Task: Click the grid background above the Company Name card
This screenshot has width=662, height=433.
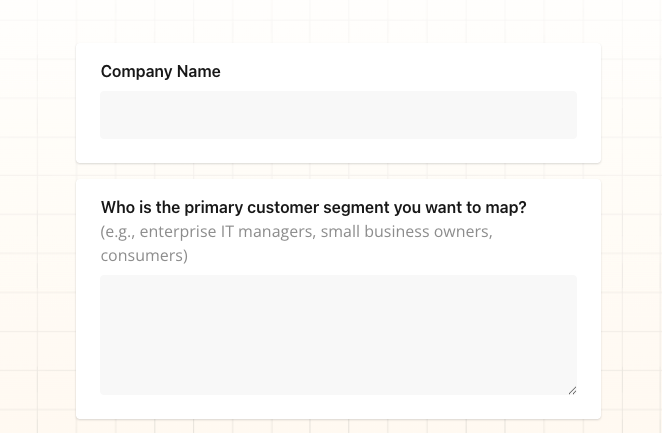Action: 338,20
